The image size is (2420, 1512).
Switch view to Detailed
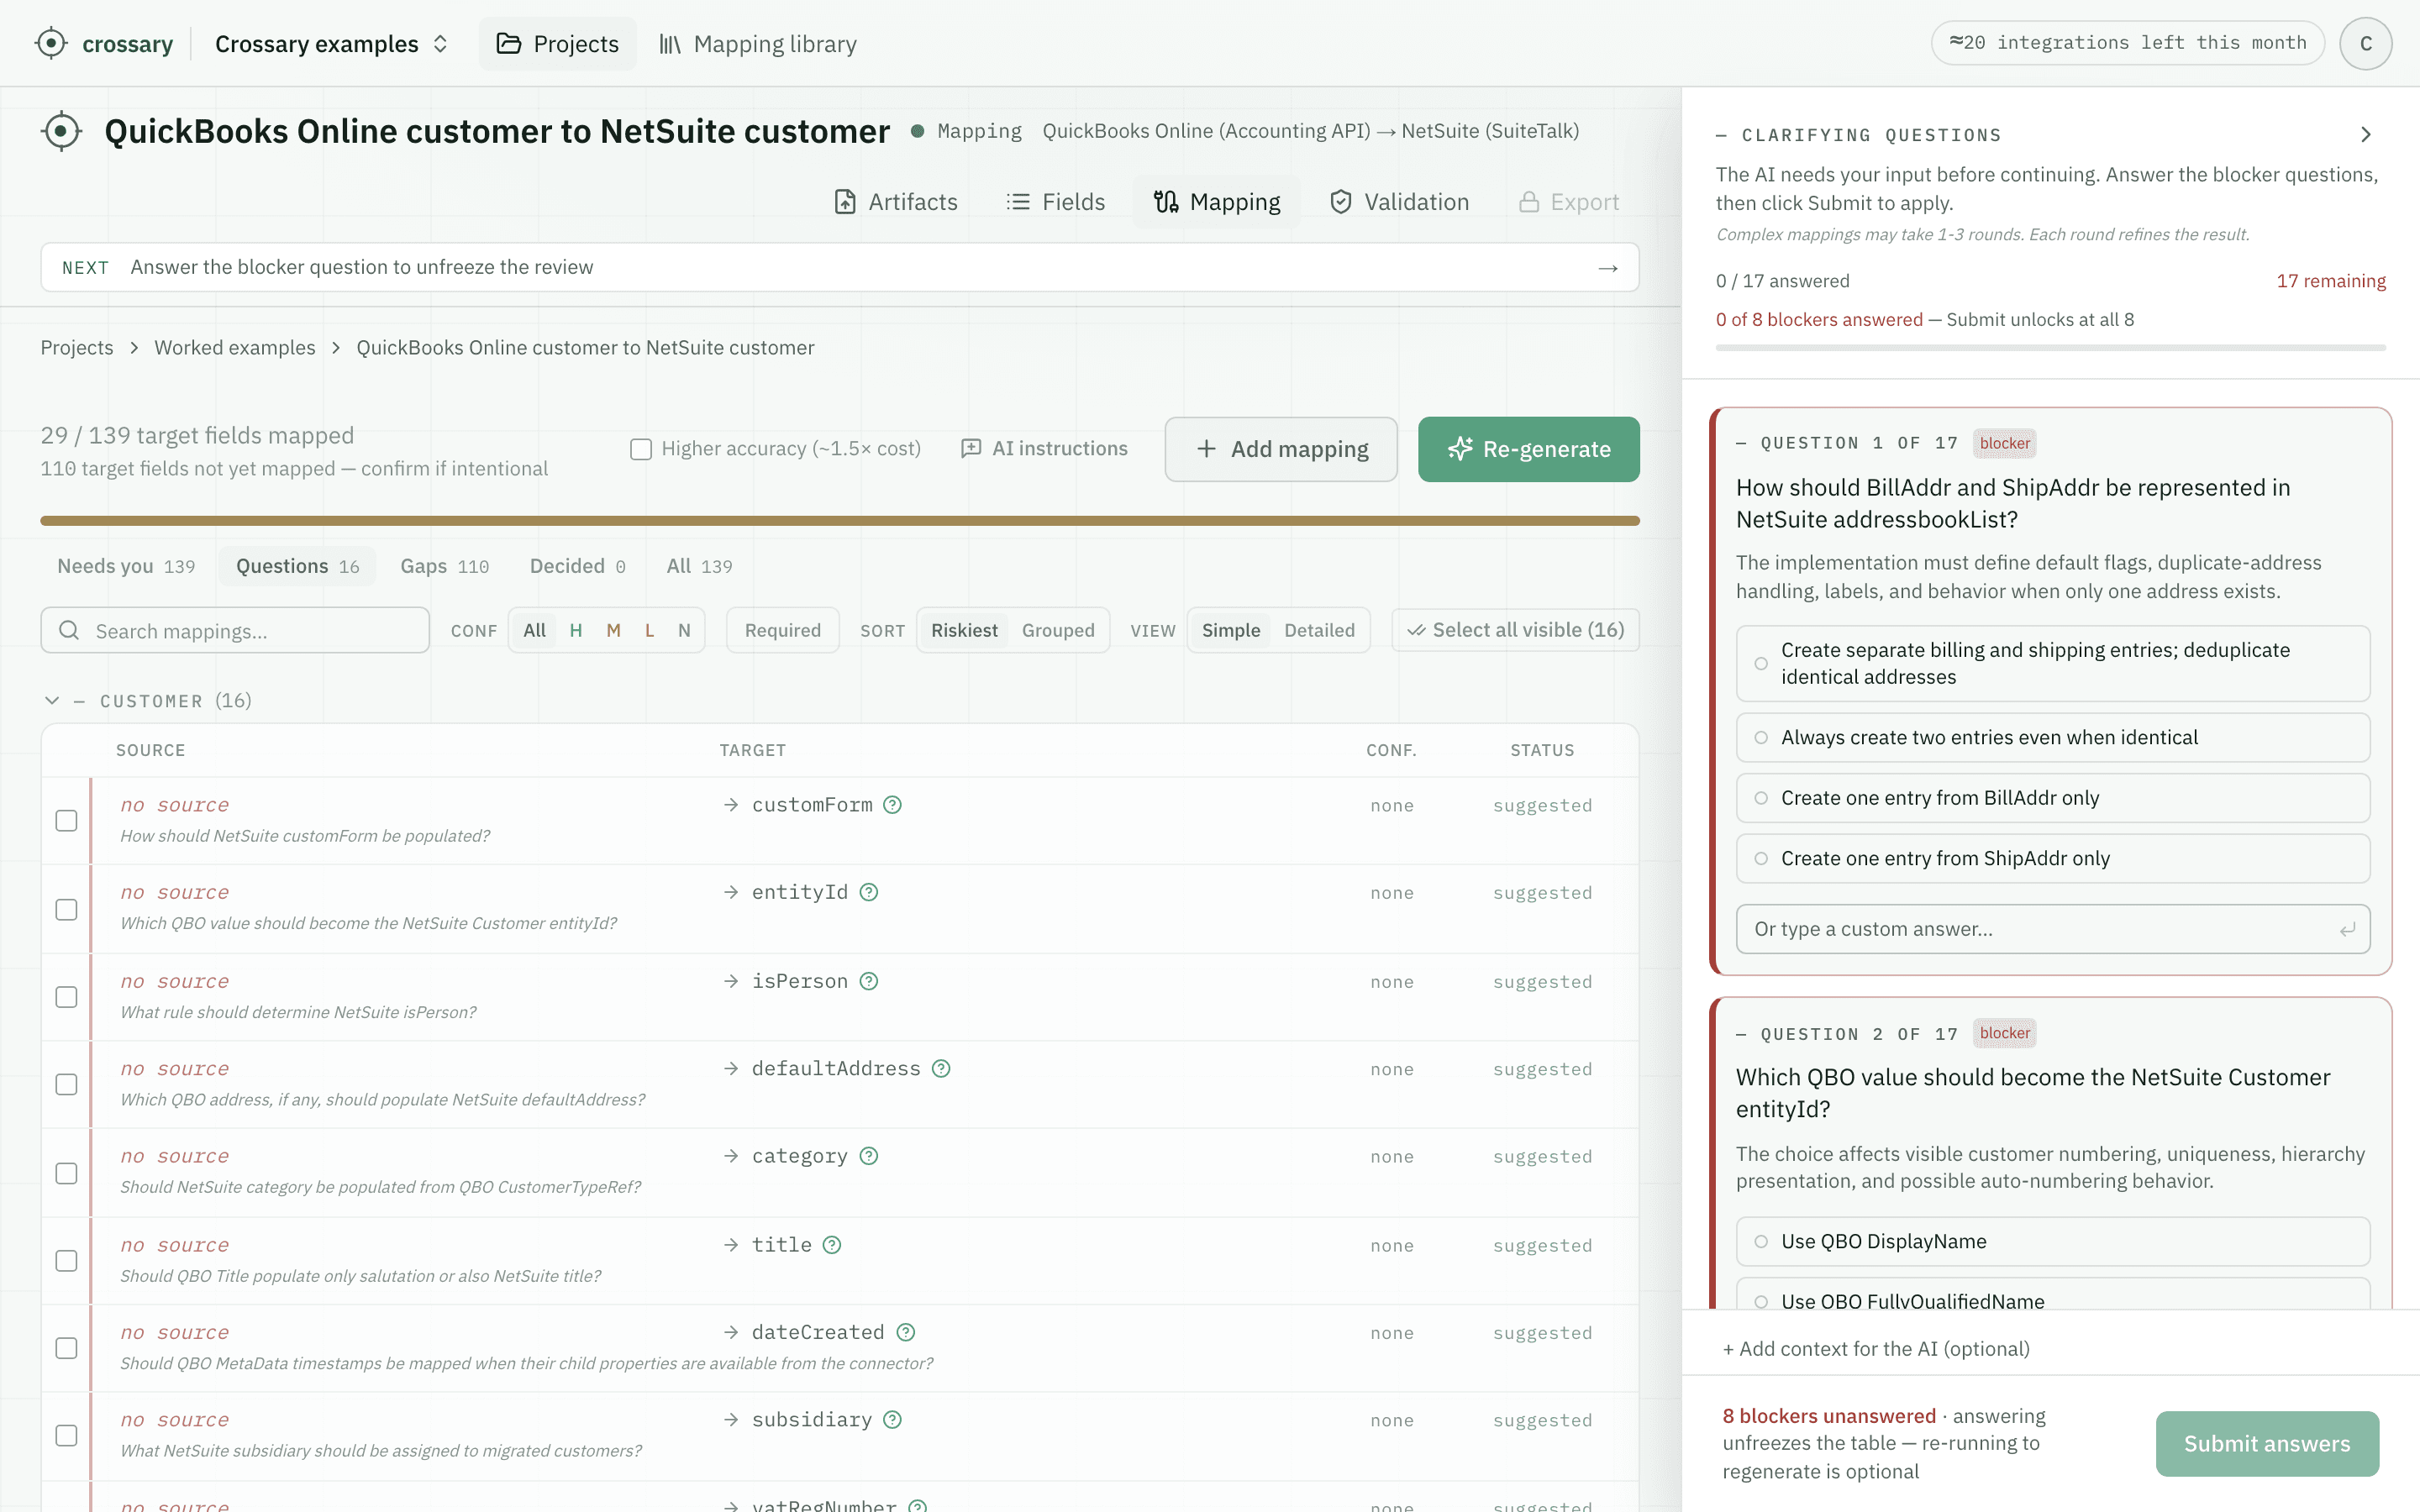tap(1319, 631)
